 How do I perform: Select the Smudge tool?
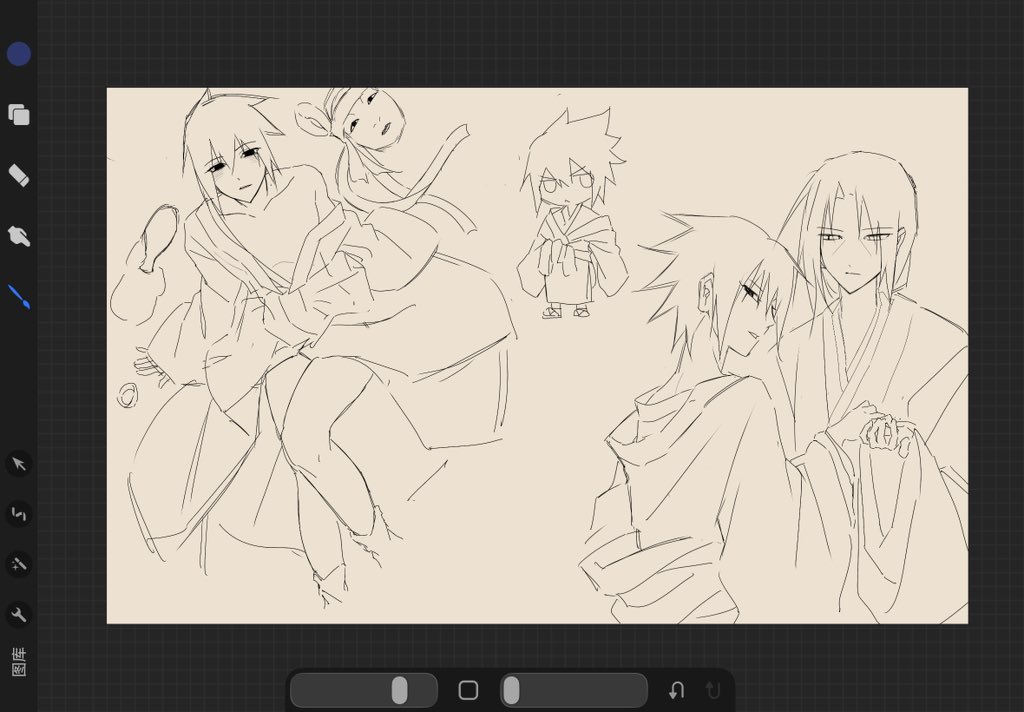coord(19,236)
